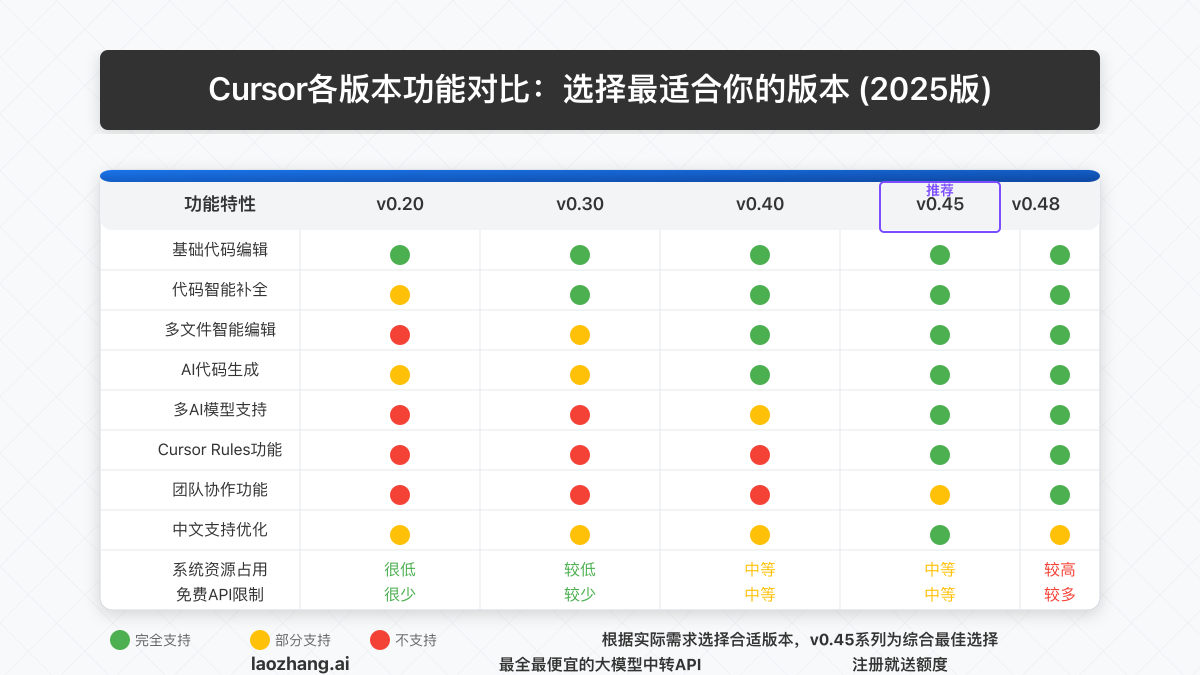Click the green dot for 基础代码编辑 under v0.20
This screenshot has width=1200, height=675.
(x=400, y=255)
